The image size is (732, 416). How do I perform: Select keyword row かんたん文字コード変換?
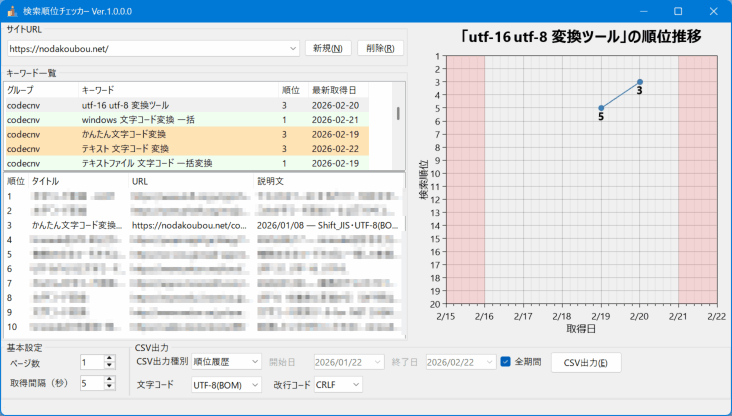pyautogui.click(x=187, y=134)
